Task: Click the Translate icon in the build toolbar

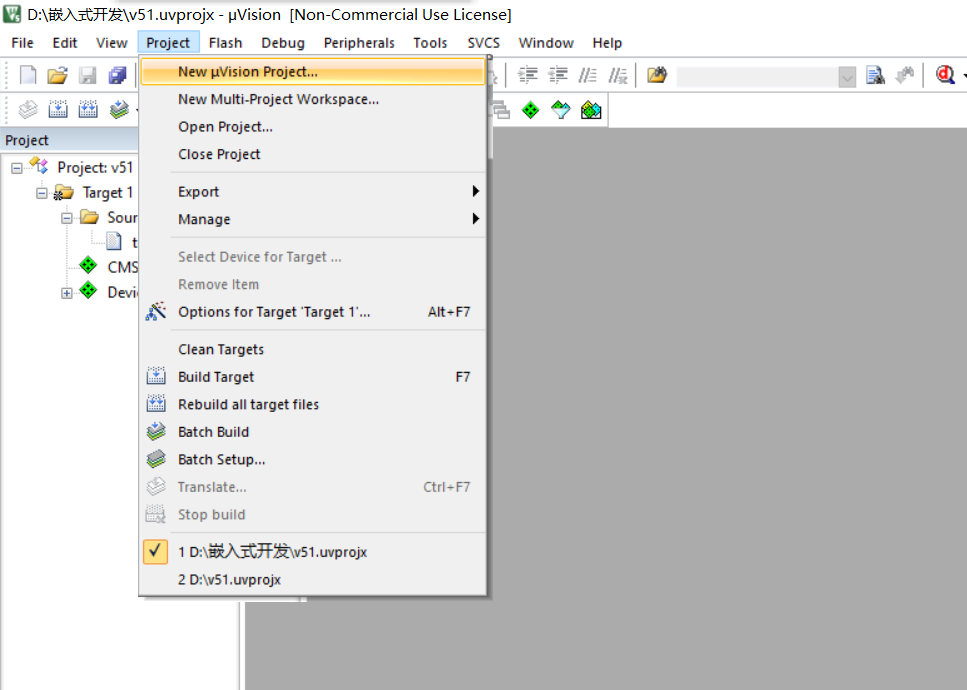Action: [28, 110]
